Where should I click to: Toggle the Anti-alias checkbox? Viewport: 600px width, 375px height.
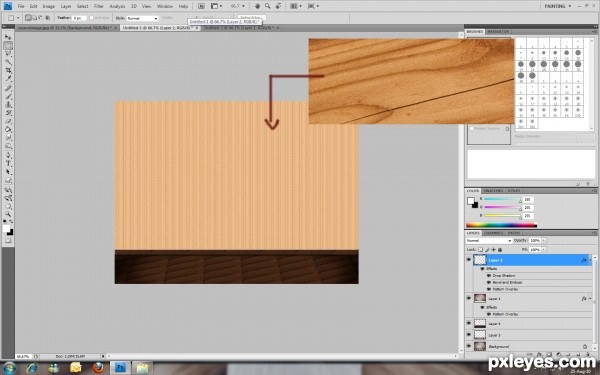click(91, 18)
